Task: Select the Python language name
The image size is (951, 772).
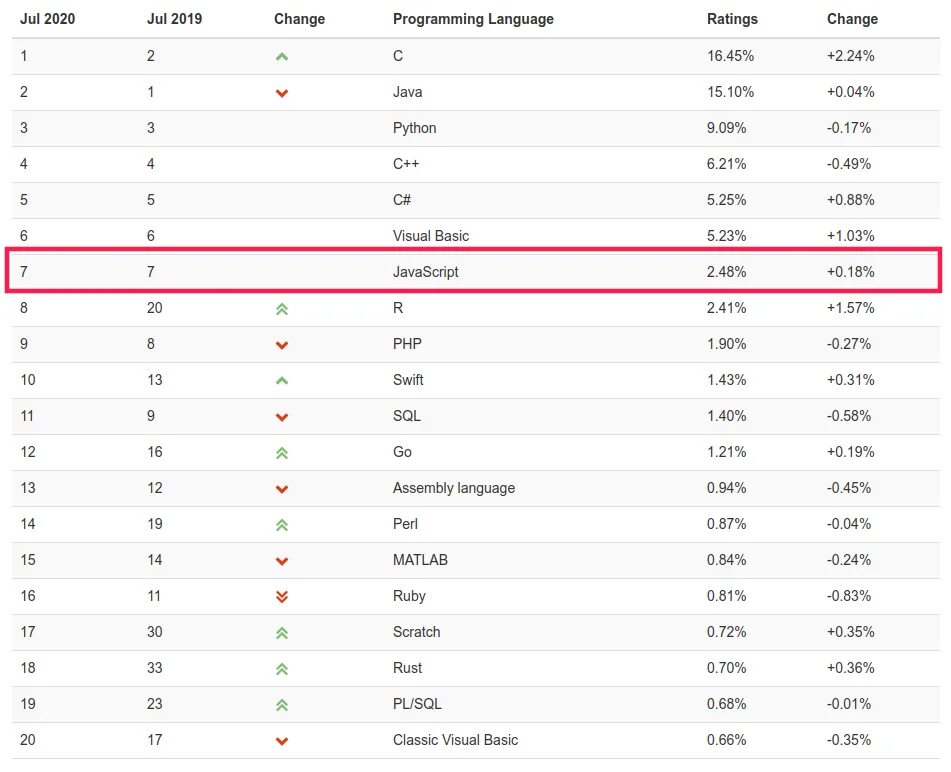Action: (414, 128)
